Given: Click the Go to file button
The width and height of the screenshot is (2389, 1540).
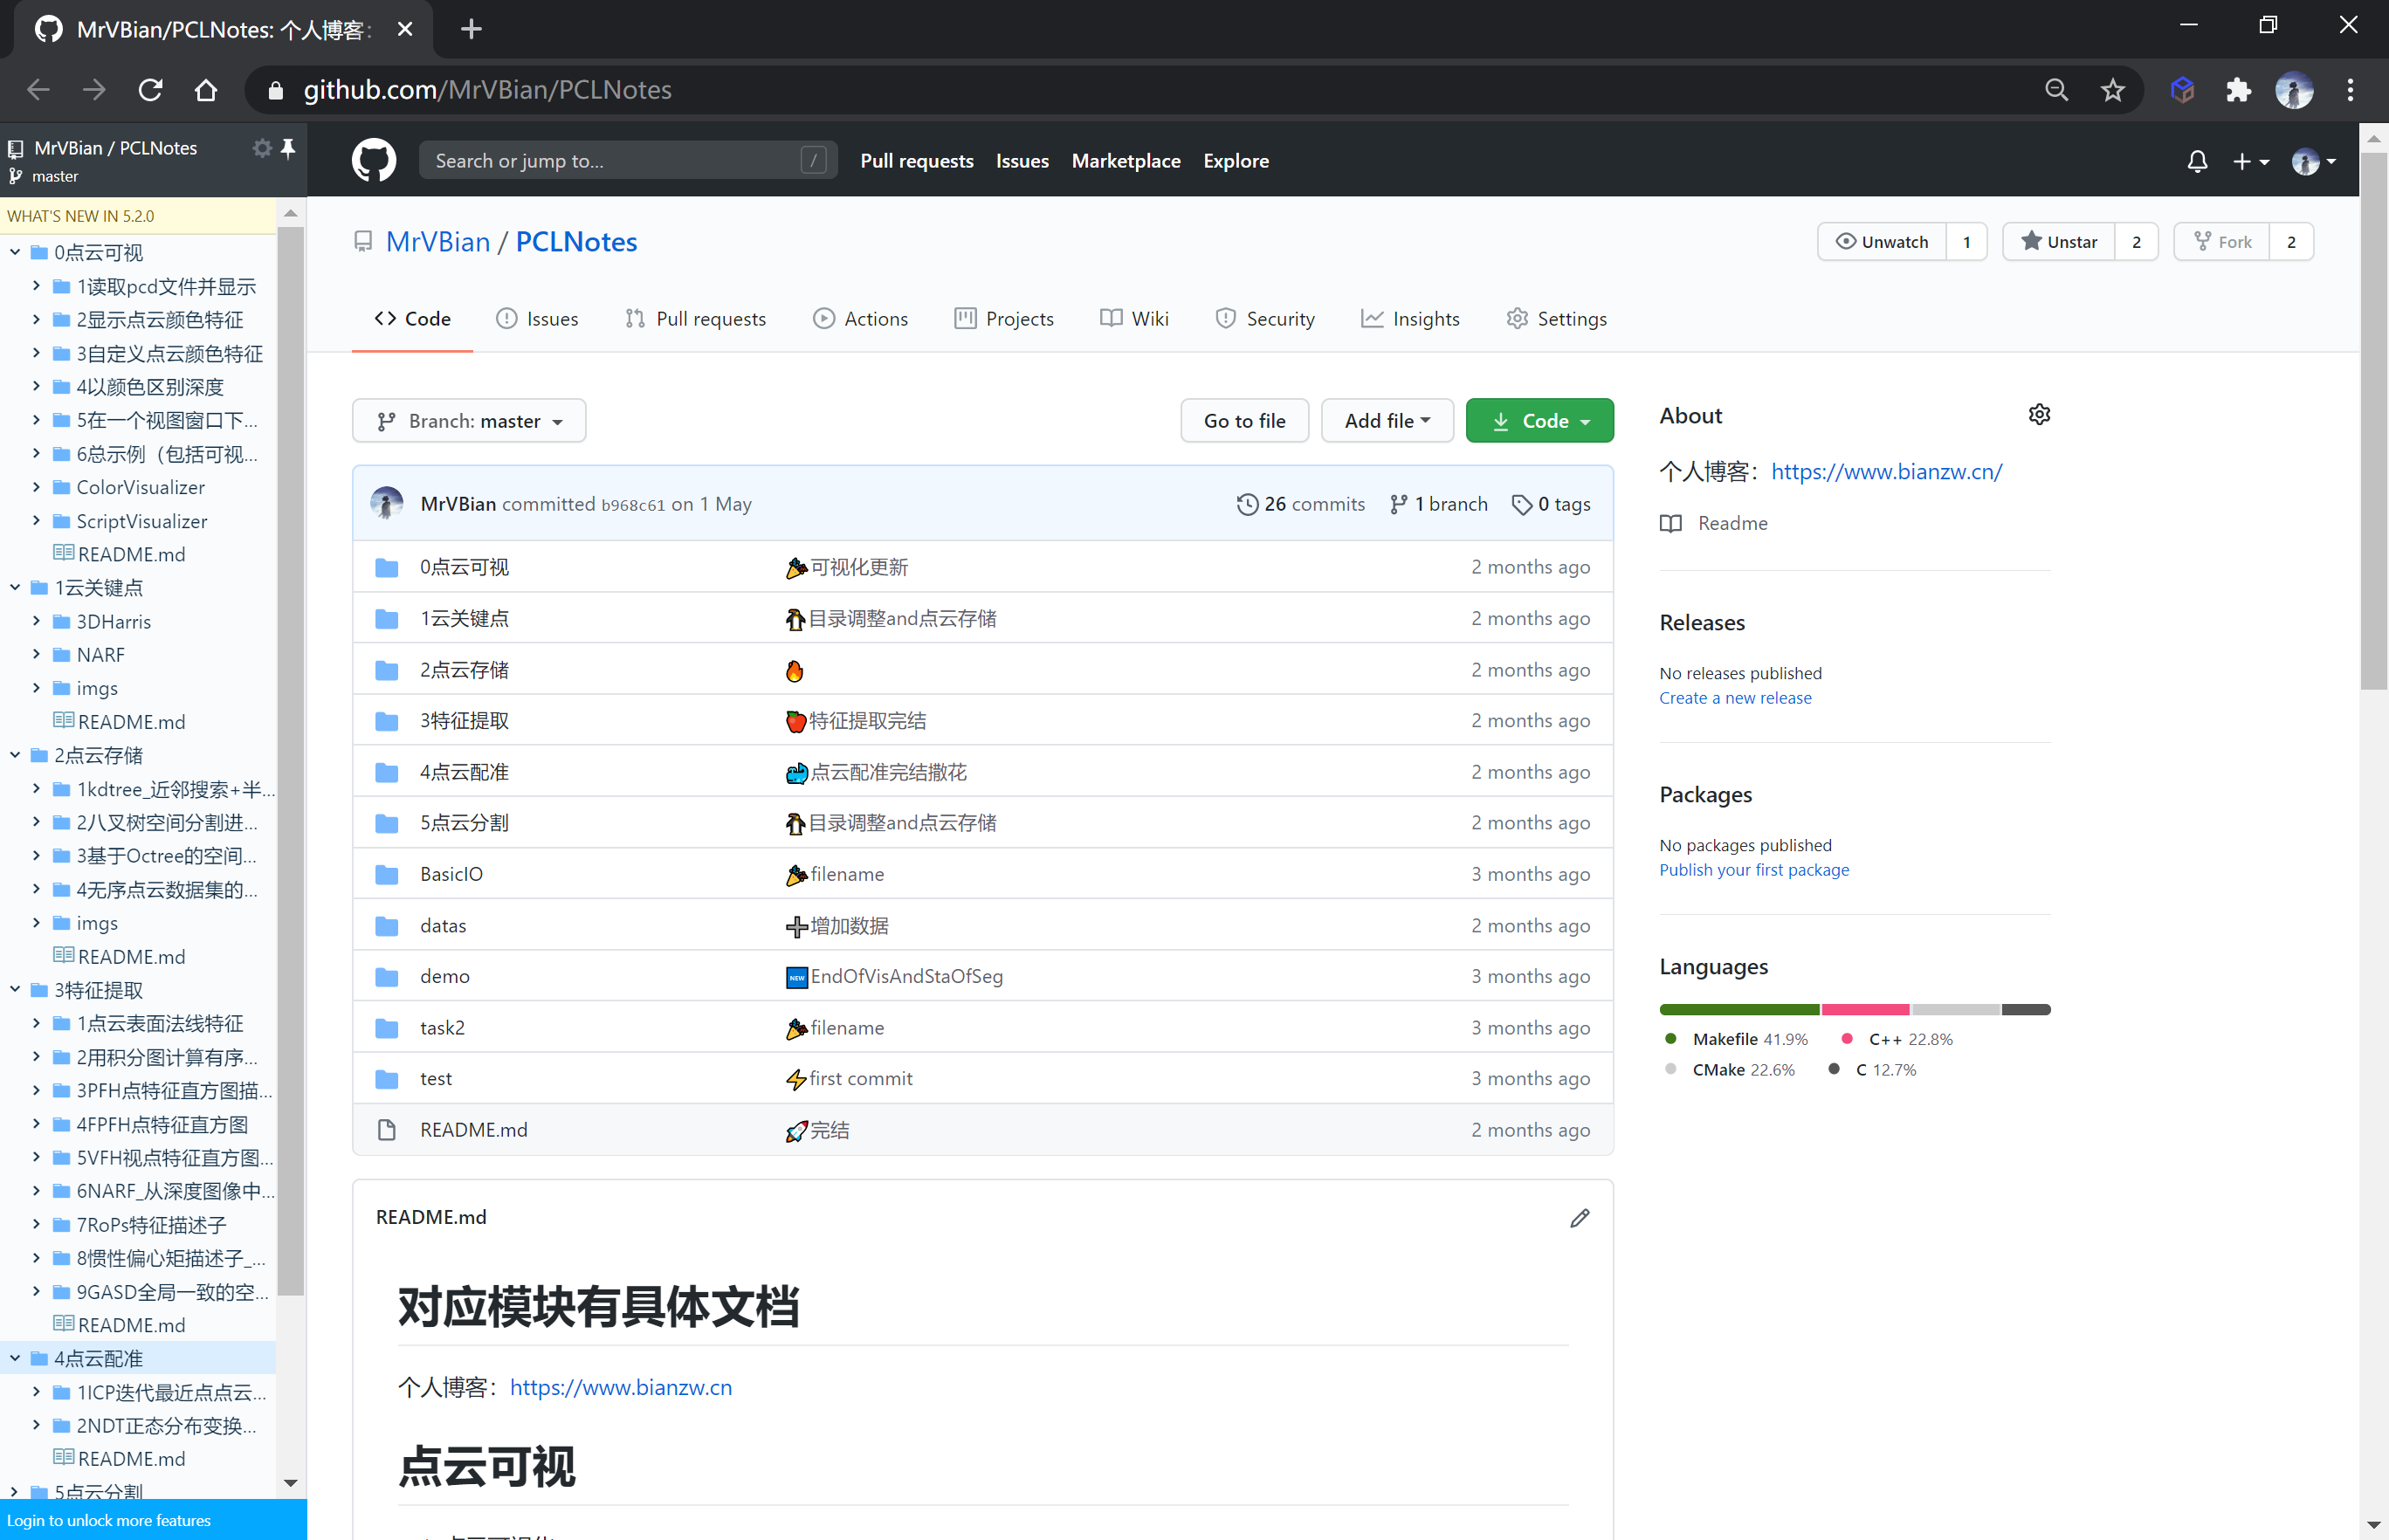Looking at the screenshot, I should click(1244, 421).
